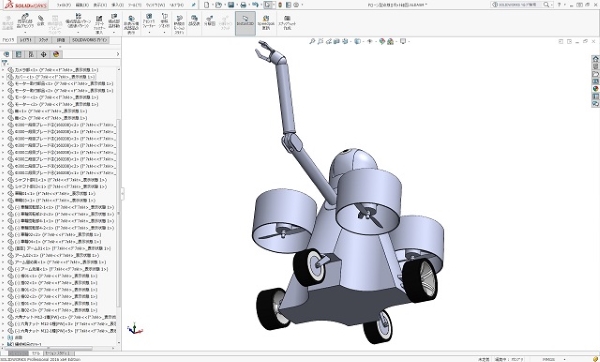Select シャフト部01<1> in the tree

pos(57,180)
